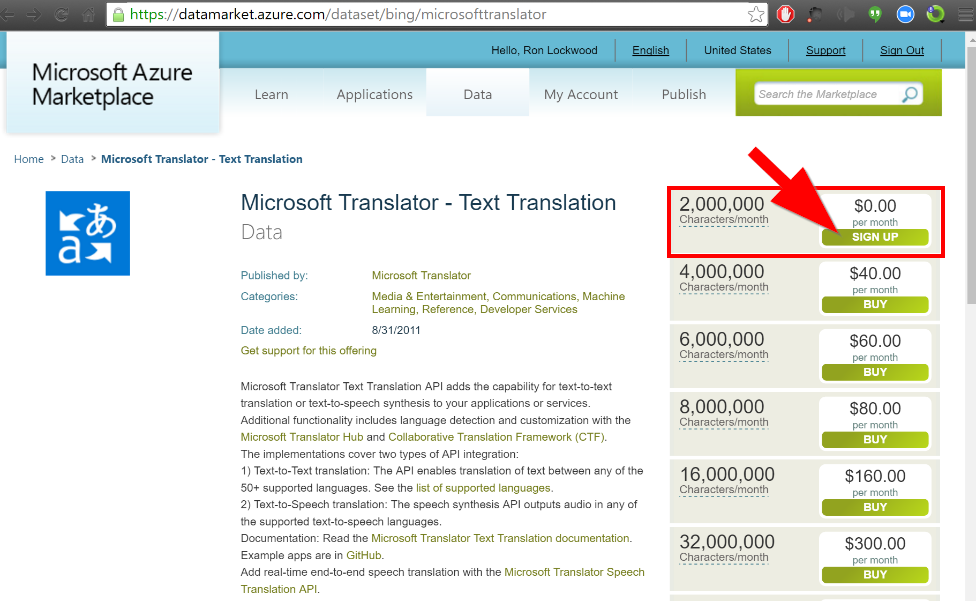This screenshot has height=601, width=976.
Task: Open the My Account tab
Action: pos(580,95)
